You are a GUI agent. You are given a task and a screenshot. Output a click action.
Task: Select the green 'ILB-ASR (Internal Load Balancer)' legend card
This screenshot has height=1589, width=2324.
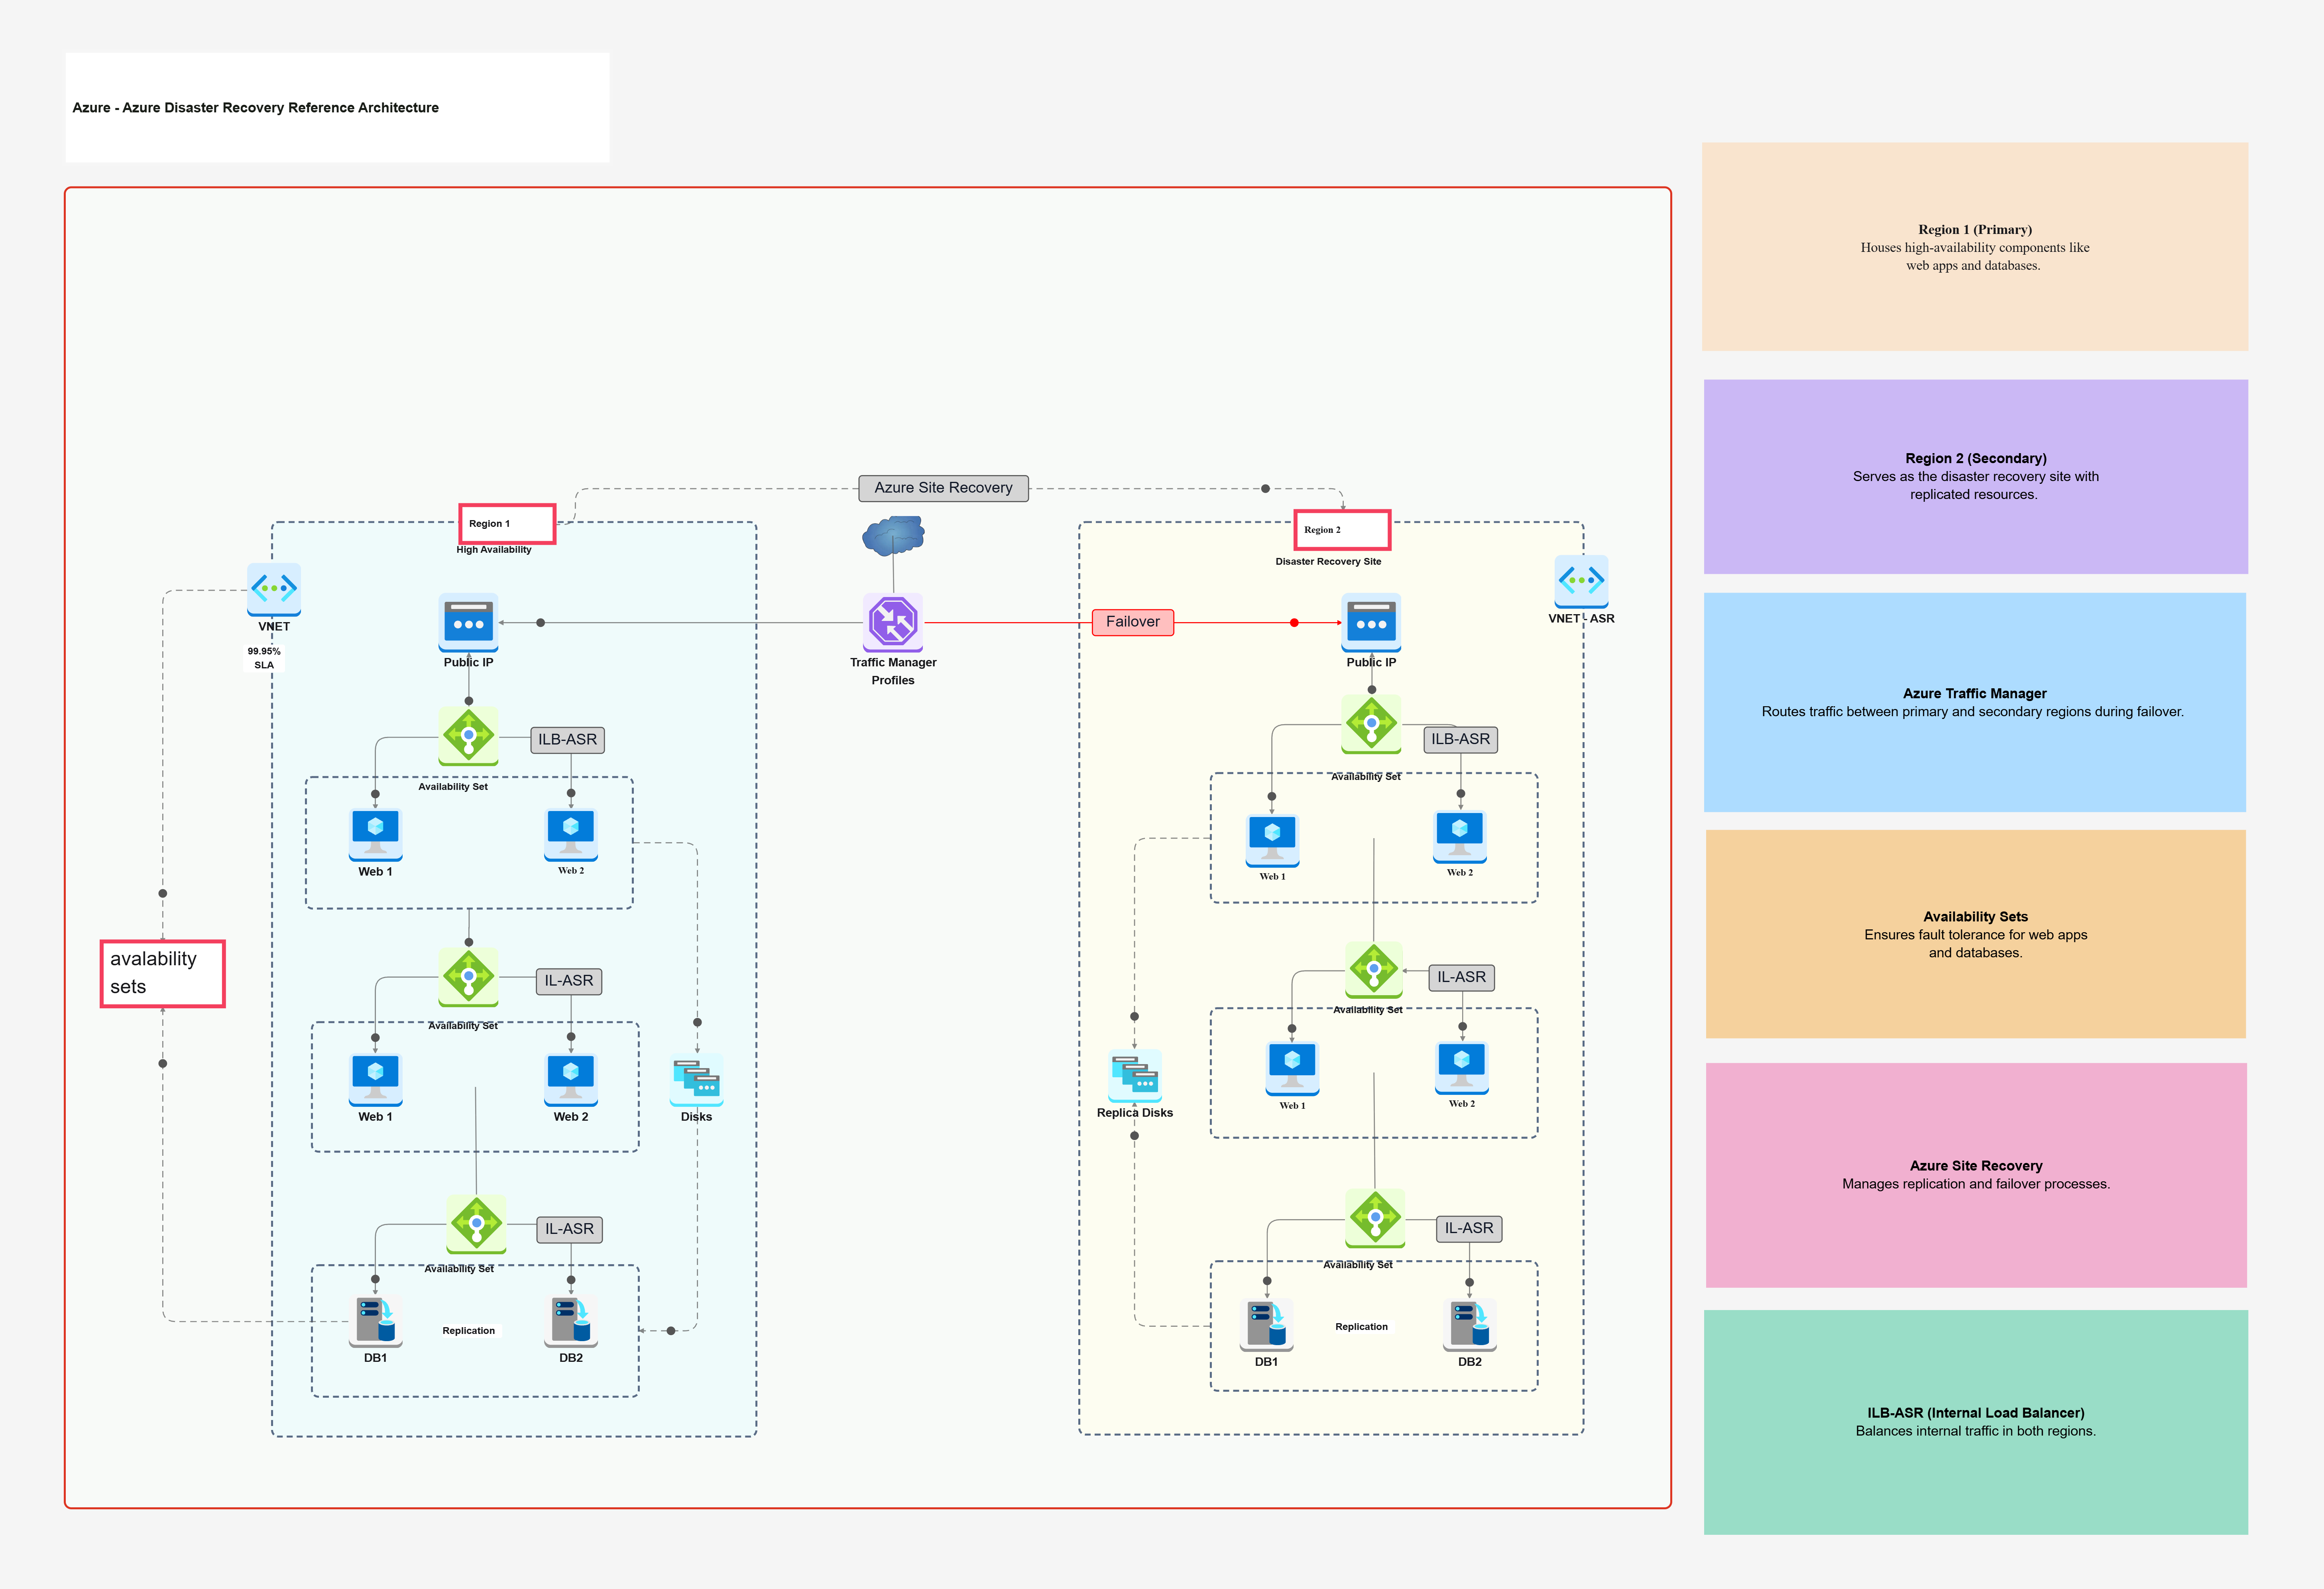pyautogui.click(x=1976, y=1422)
